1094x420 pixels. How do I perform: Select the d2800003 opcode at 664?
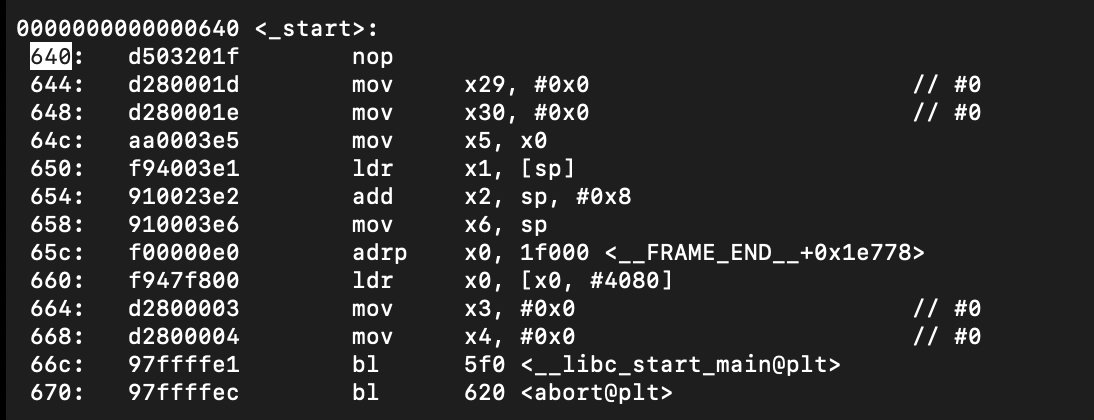[x=183, y=308]
